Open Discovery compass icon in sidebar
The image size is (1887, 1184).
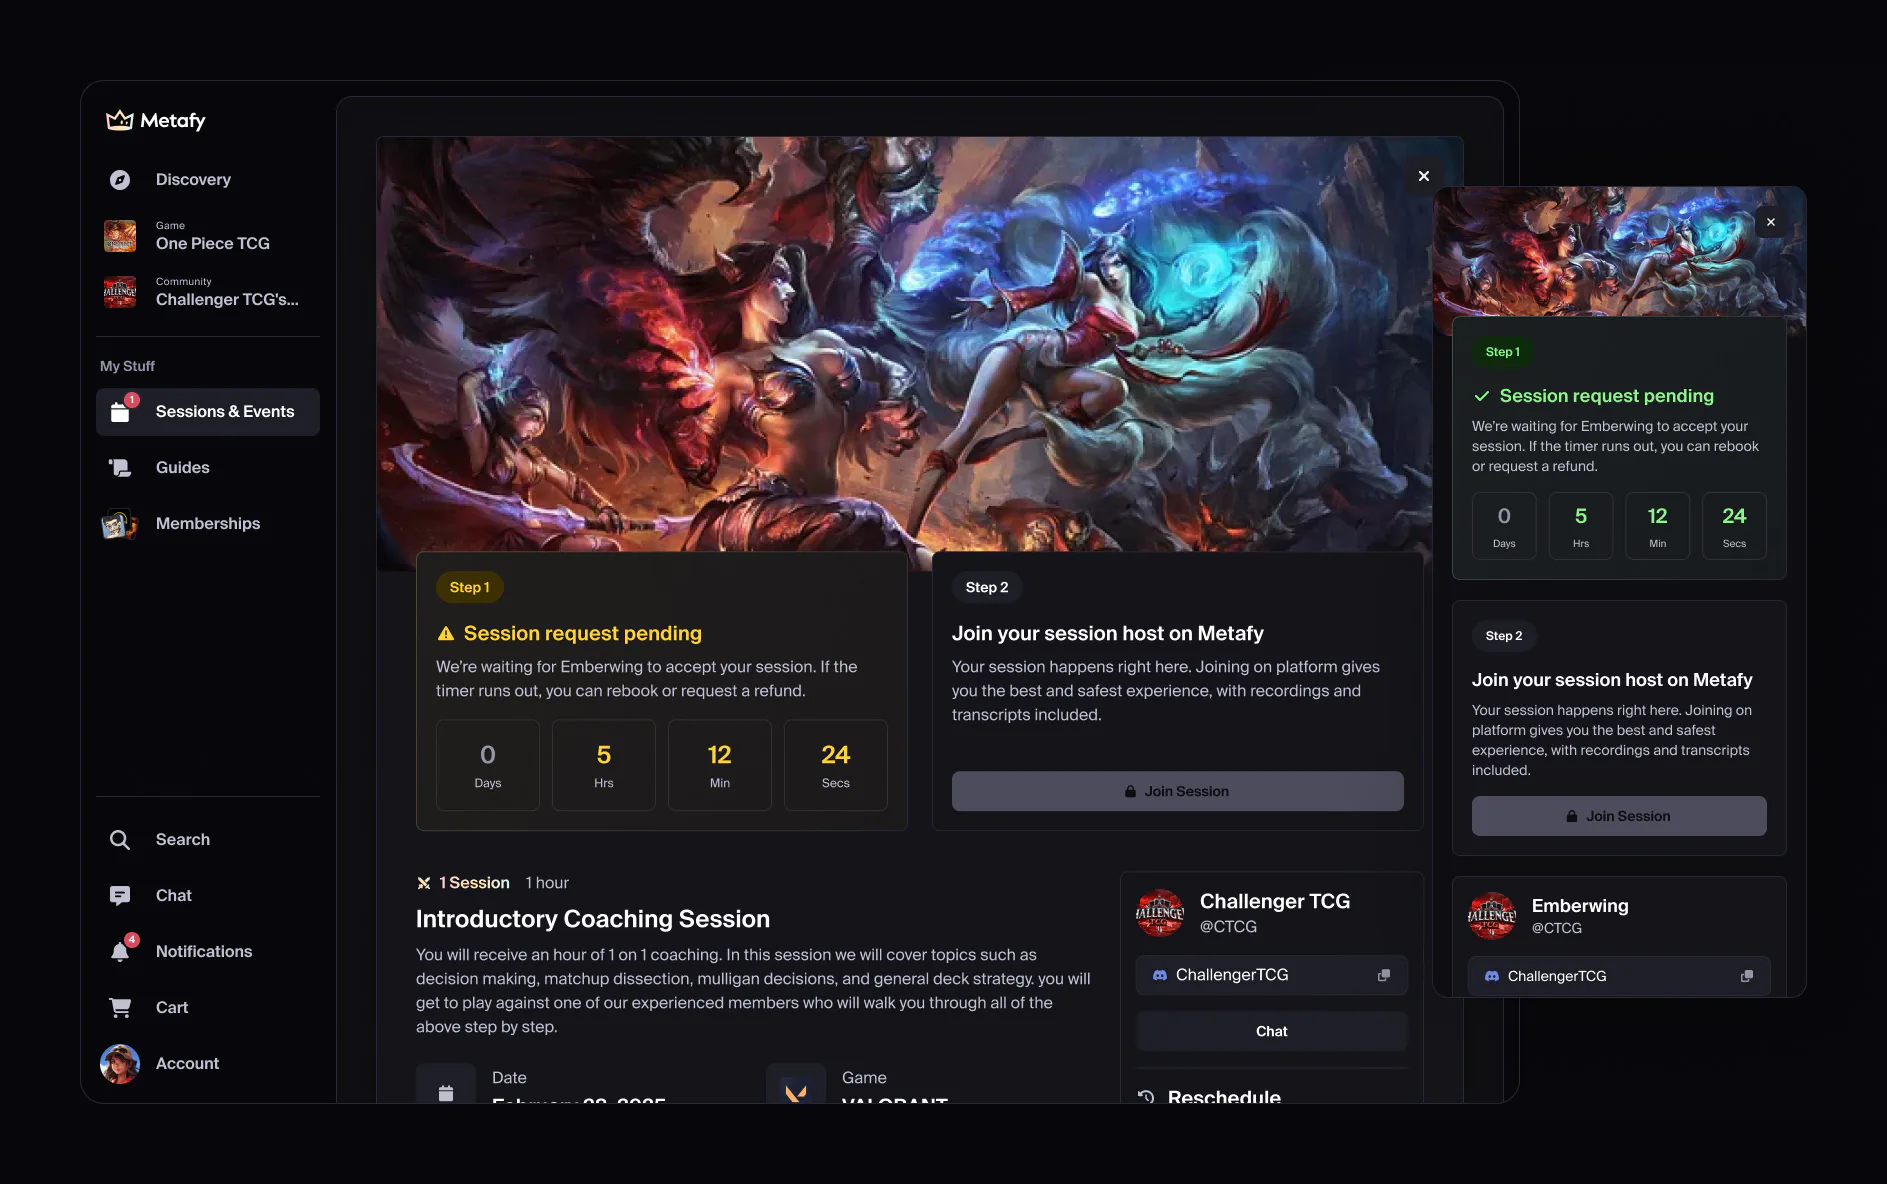(x=120, y=180)
